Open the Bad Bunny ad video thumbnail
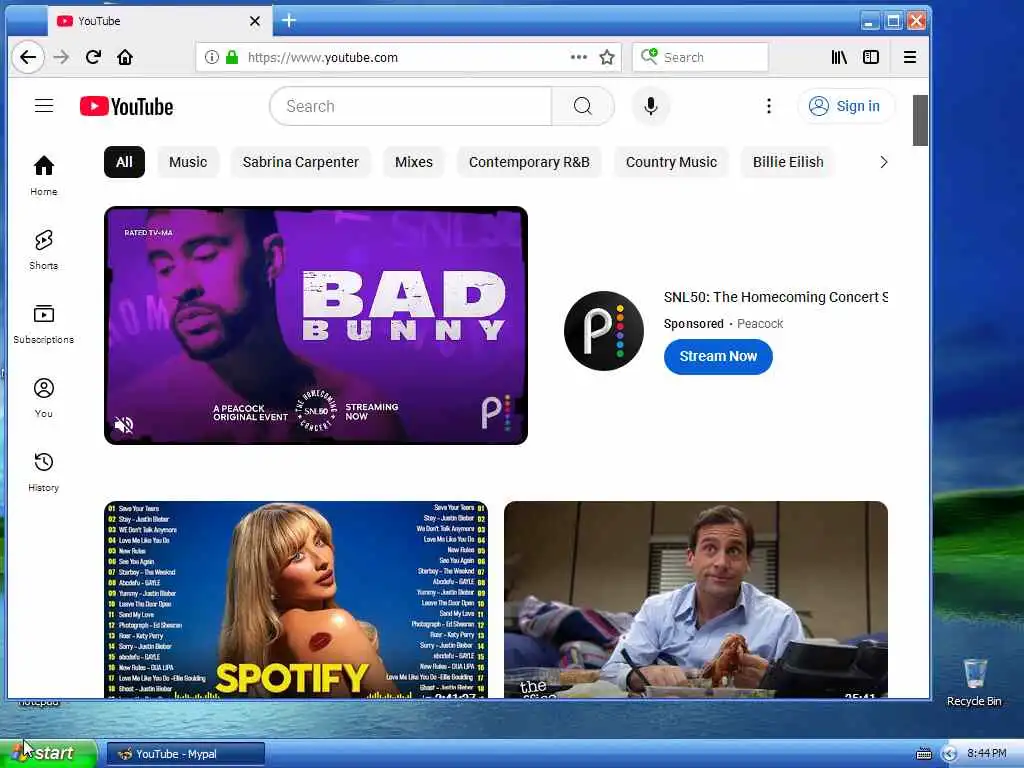This screenshot has width=1024, height=768. click(x=316, y=325)
